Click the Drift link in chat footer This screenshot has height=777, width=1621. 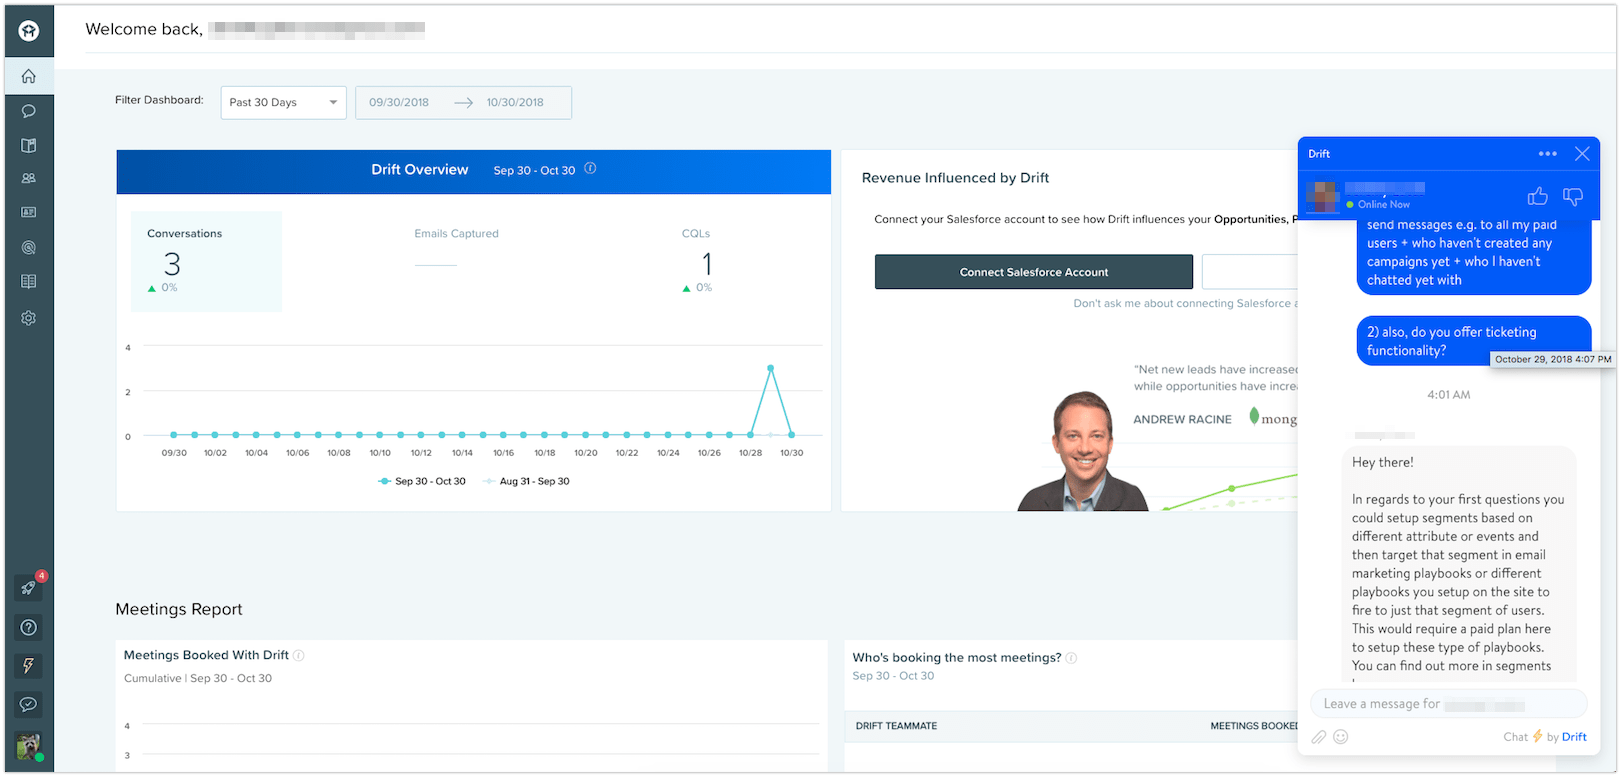1574,737
